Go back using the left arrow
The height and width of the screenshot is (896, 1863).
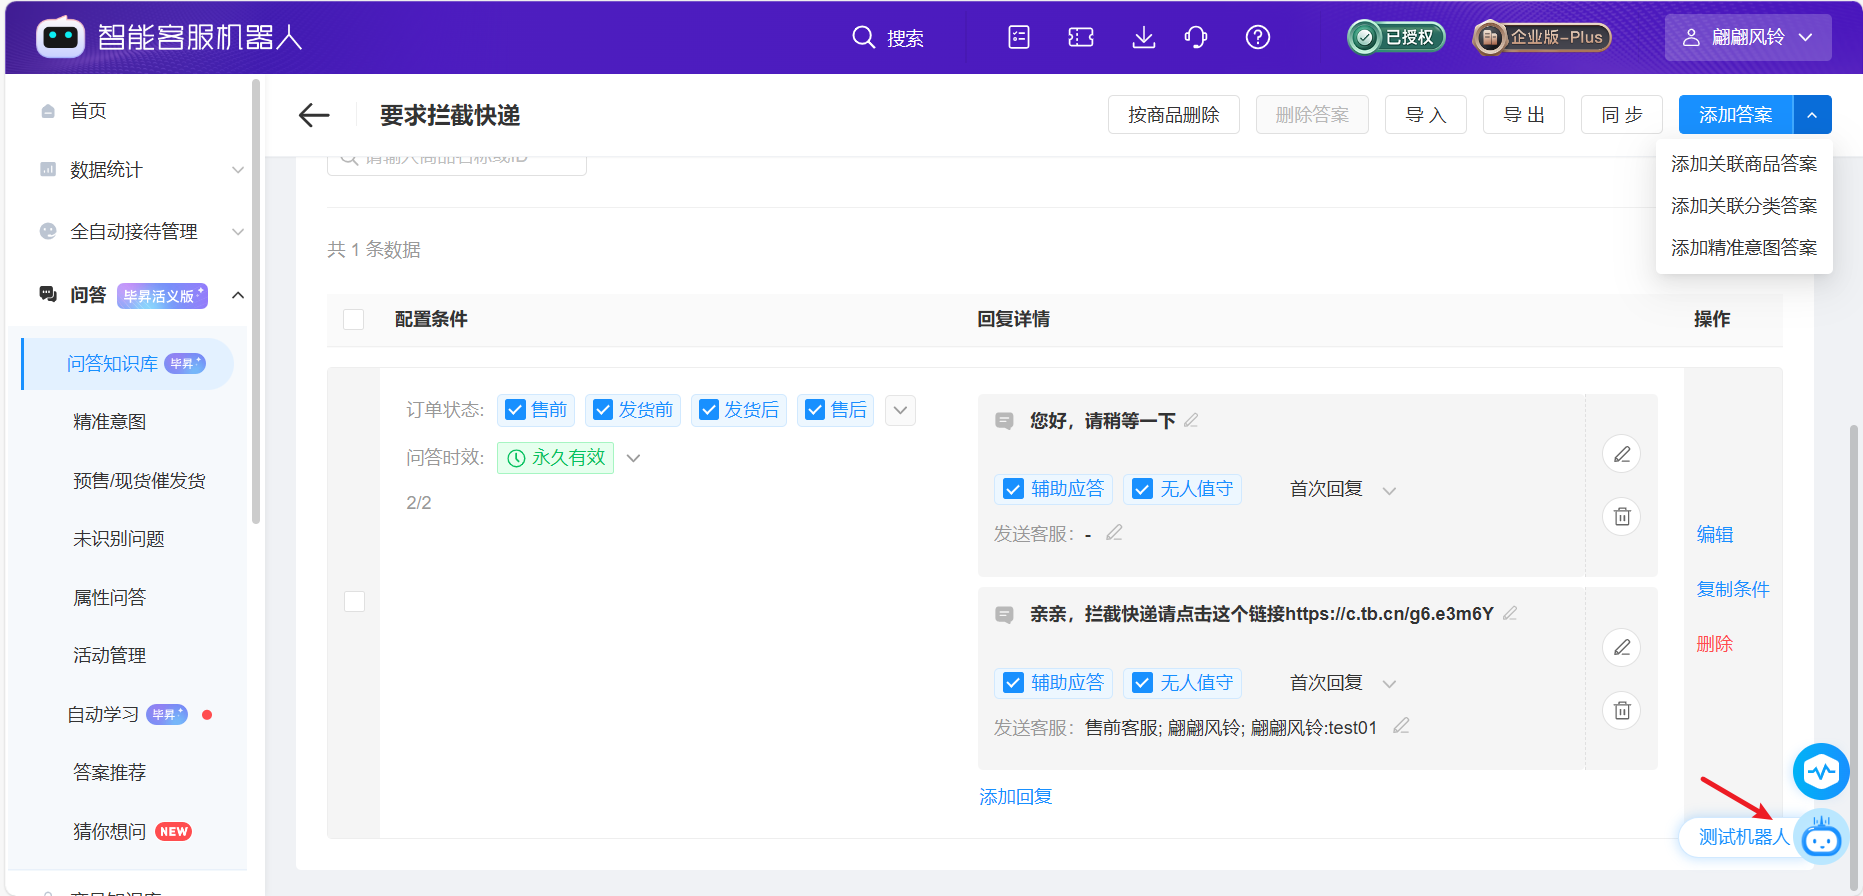(x=314, y=115)
